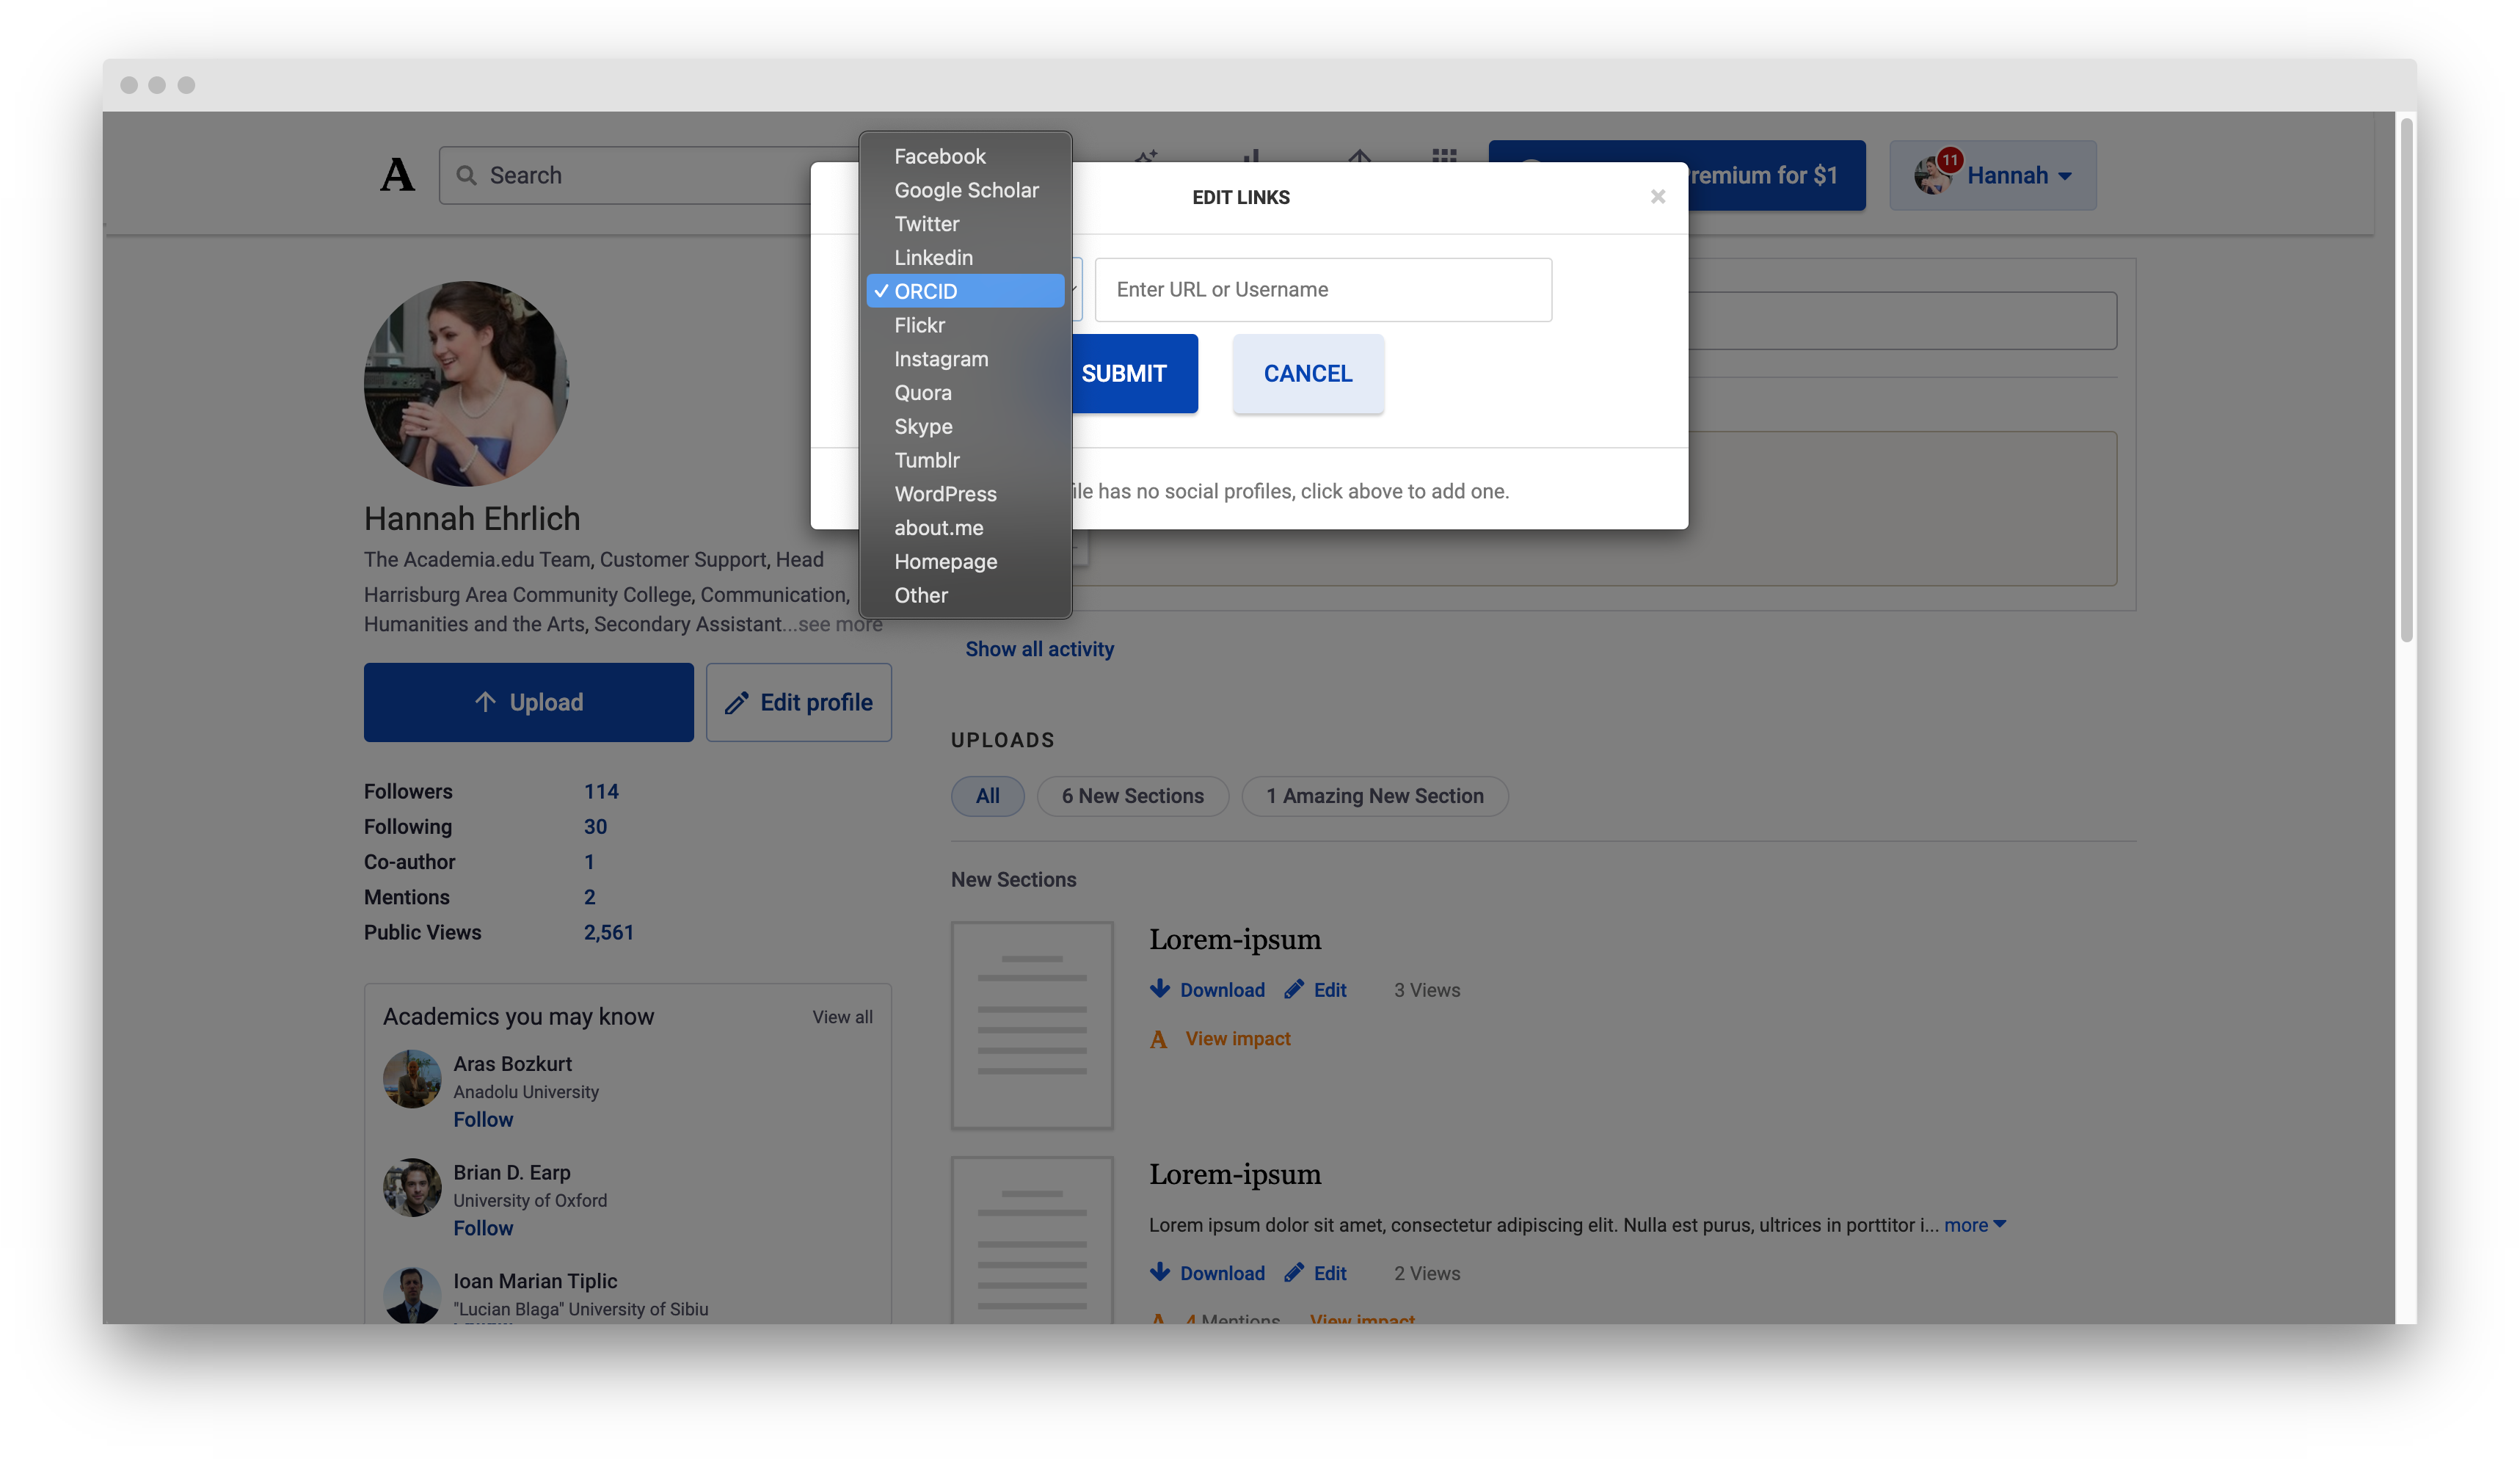Image resolution: width=2520 pixels, height=1471 pixels.
Task: Expand the more link on second Lorem-ipsum
Action: (1968, 1224)
